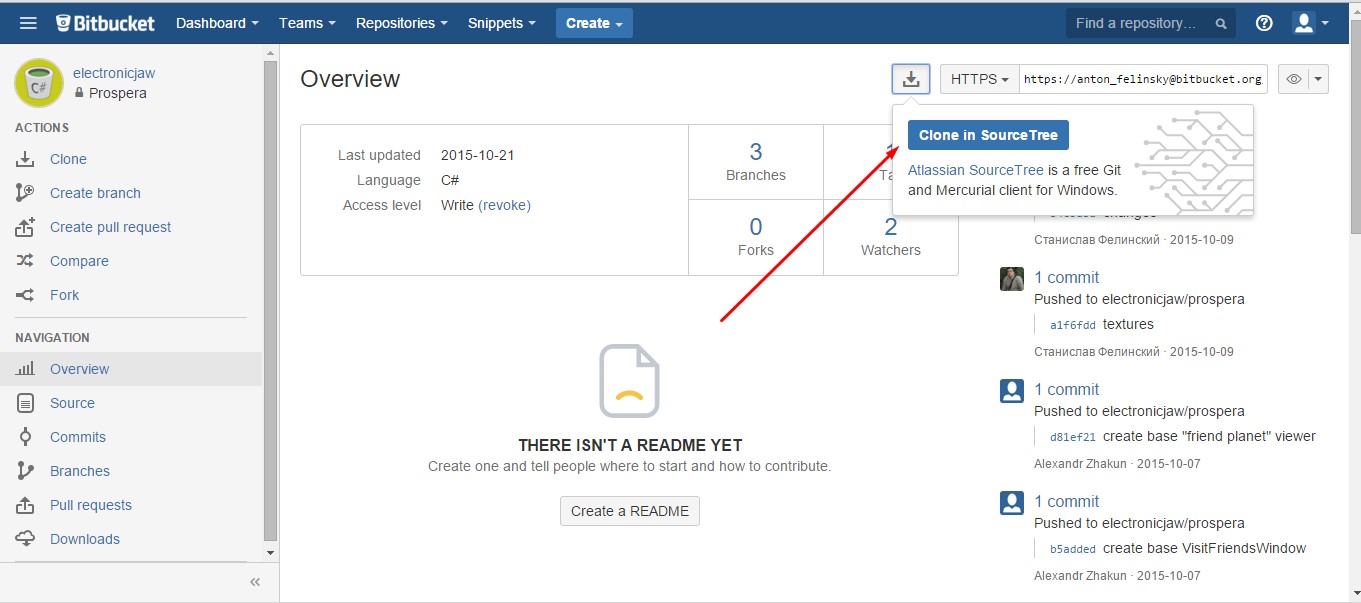Click the Create branch icon
This screenshot has height=603, width=1361.
(x=26, y=193)
